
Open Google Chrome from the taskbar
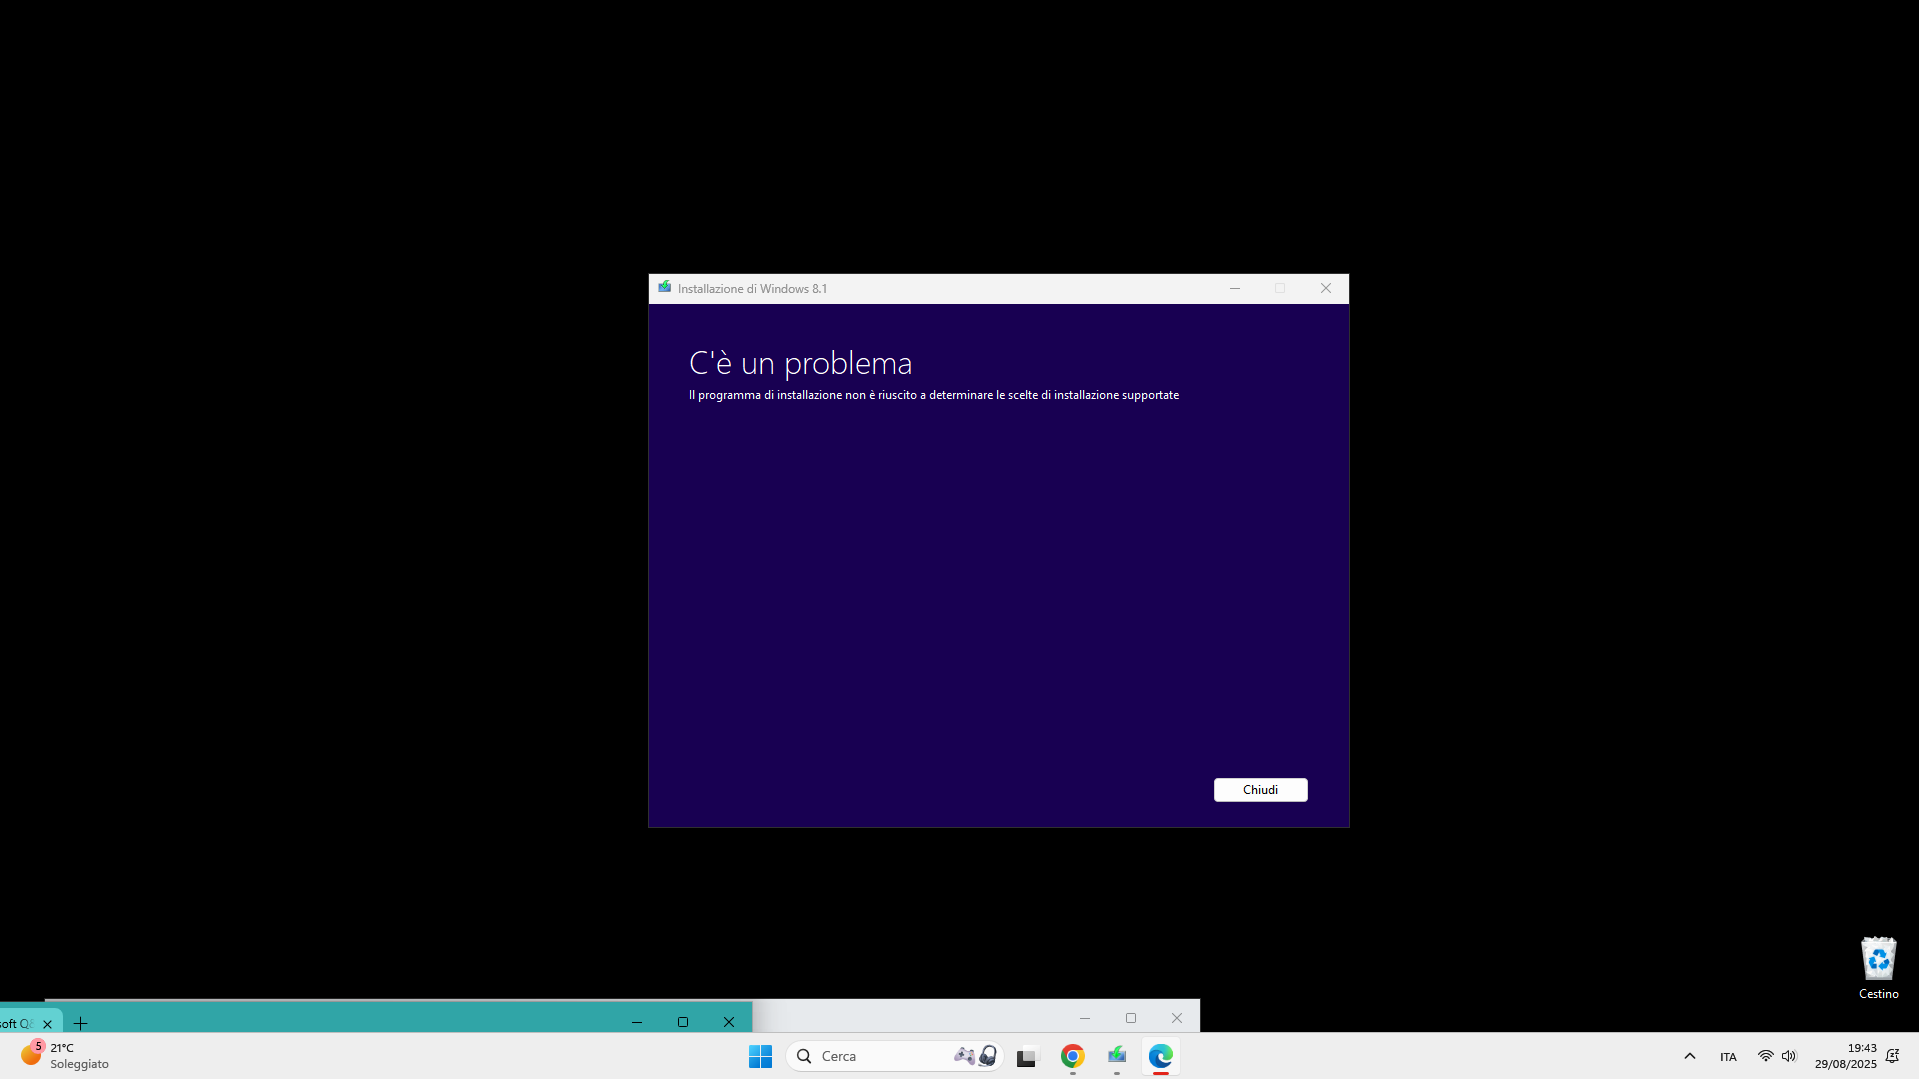coord(1073,1056)
